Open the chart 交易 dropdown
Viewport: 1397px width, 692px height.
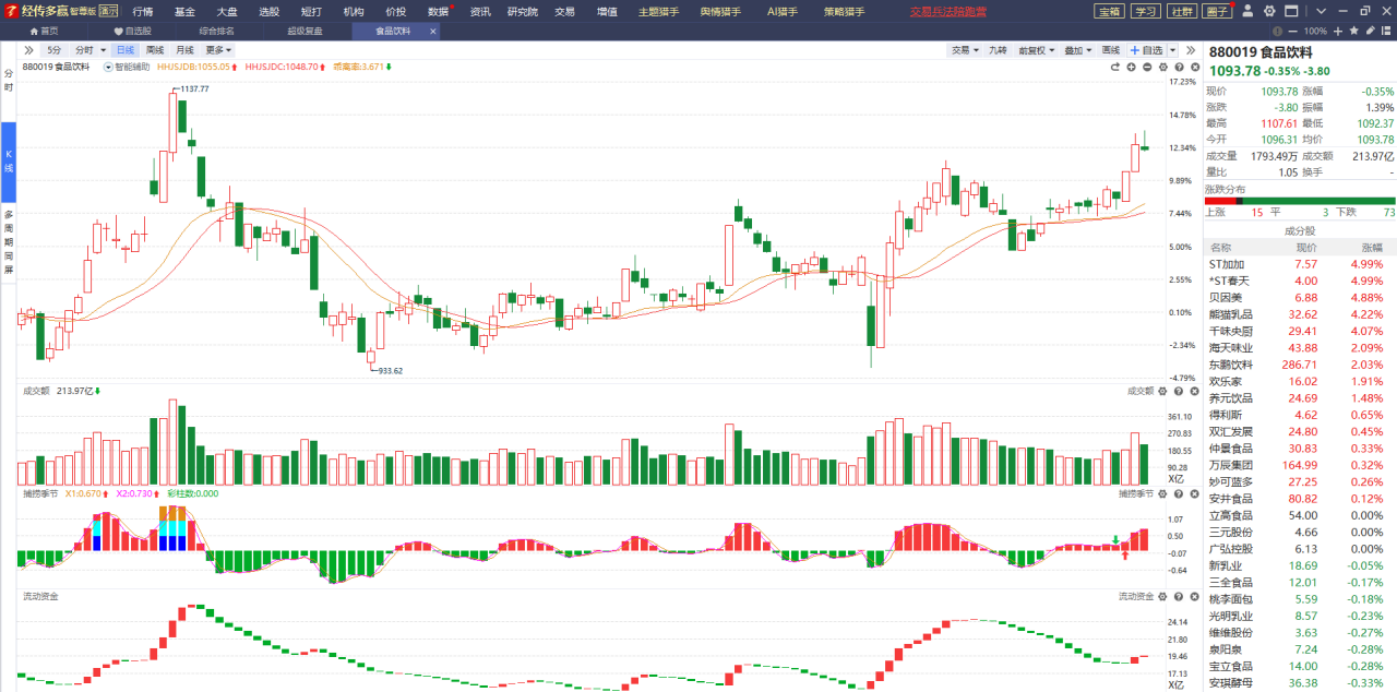click(x=964, y=50)
